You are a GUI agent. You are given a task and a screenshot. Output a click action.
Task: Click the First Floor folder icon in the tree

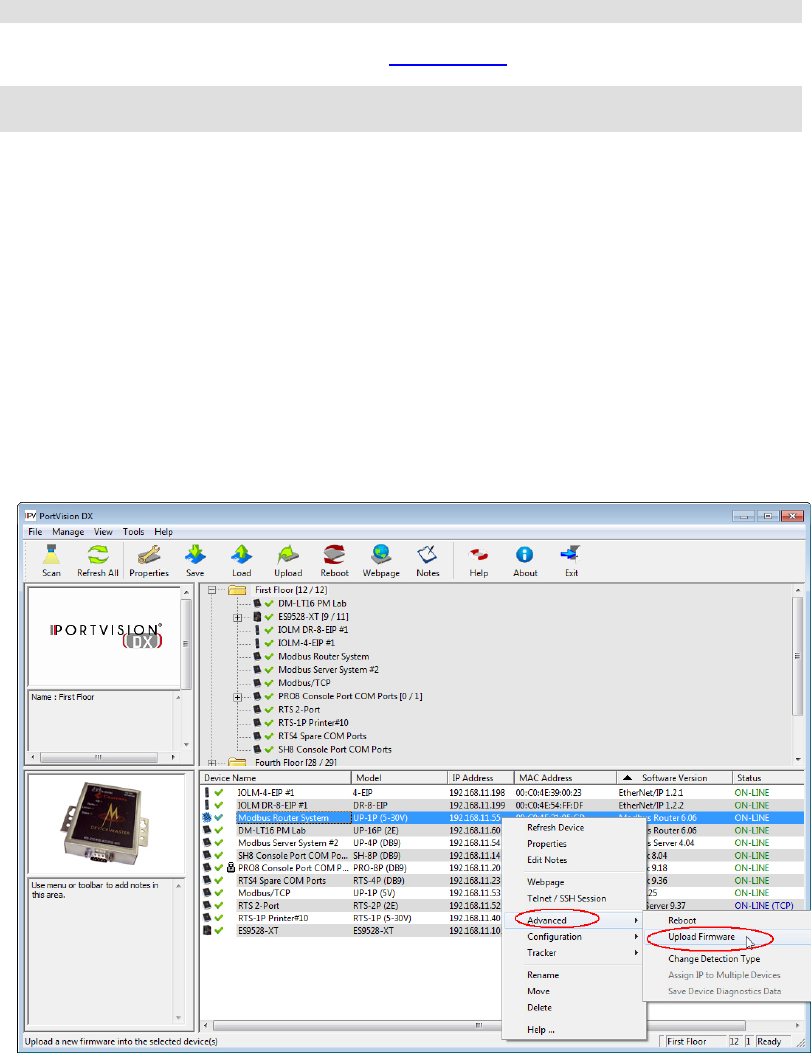pyautogui.click(x=237, y=590)
